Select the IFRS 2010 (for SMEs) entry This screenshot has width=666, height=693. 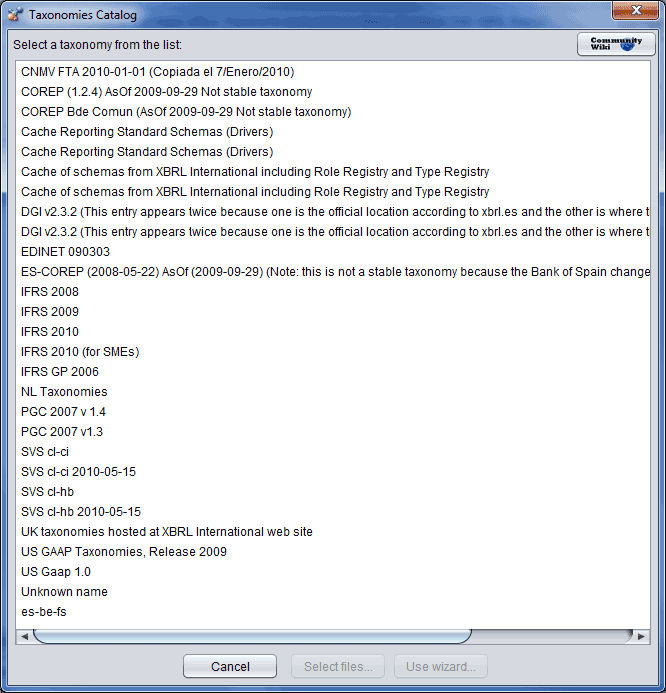tap(332, 351)
